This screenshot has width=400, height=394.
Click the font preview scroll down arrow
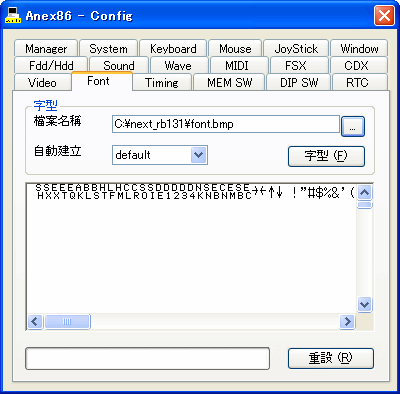pyautogui.click(x=364, y=304)
